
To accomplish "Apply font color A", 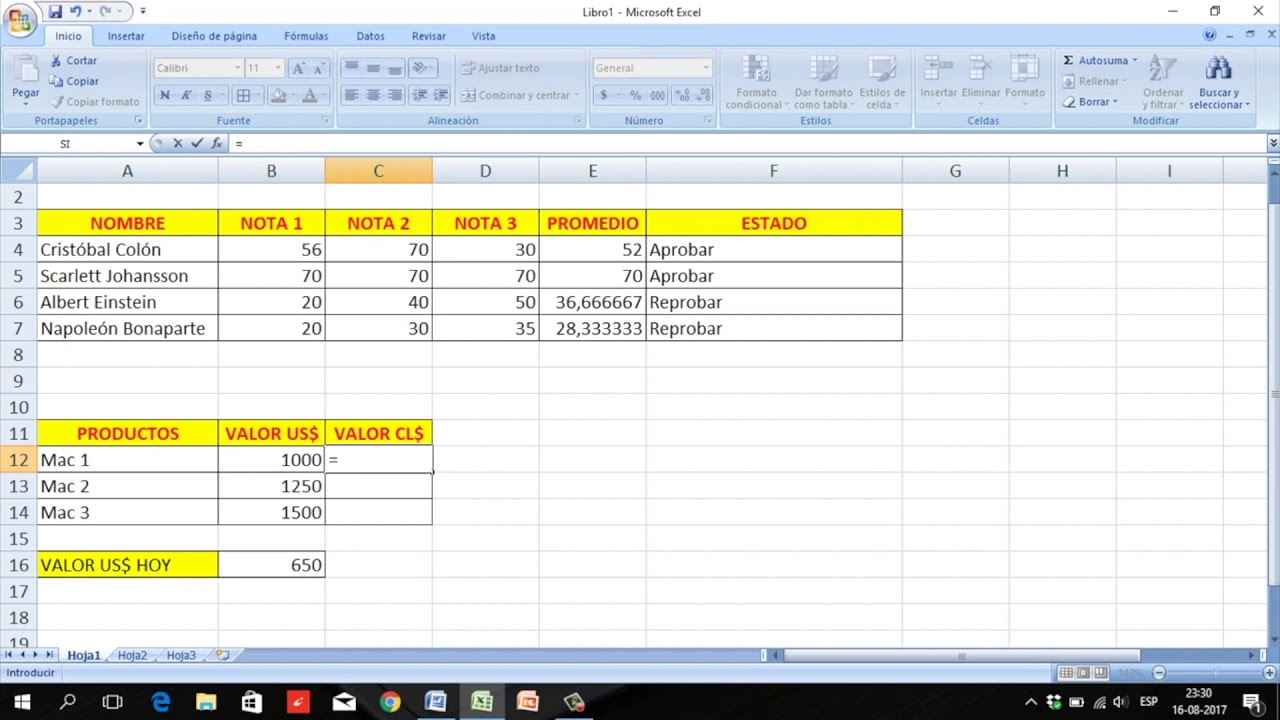I will click(x=310, y=96).
